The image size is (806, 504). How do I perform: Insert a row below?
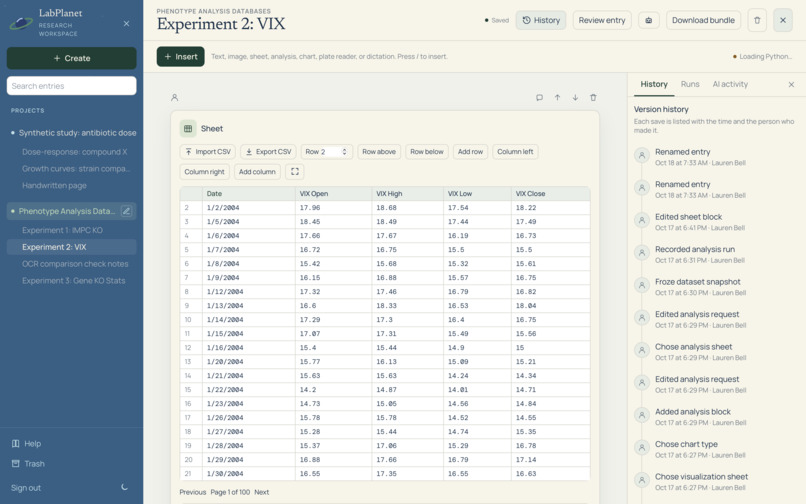point(427,152)
